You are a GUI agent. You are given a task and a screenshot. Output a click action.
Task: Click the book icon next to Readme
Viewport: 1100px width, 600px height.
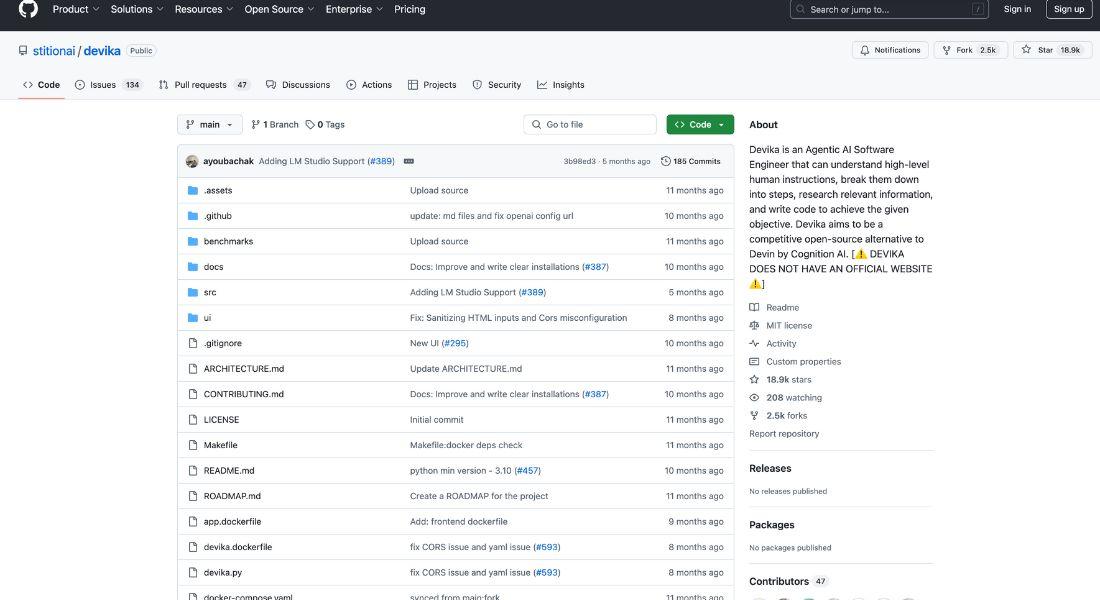[754, 307]
